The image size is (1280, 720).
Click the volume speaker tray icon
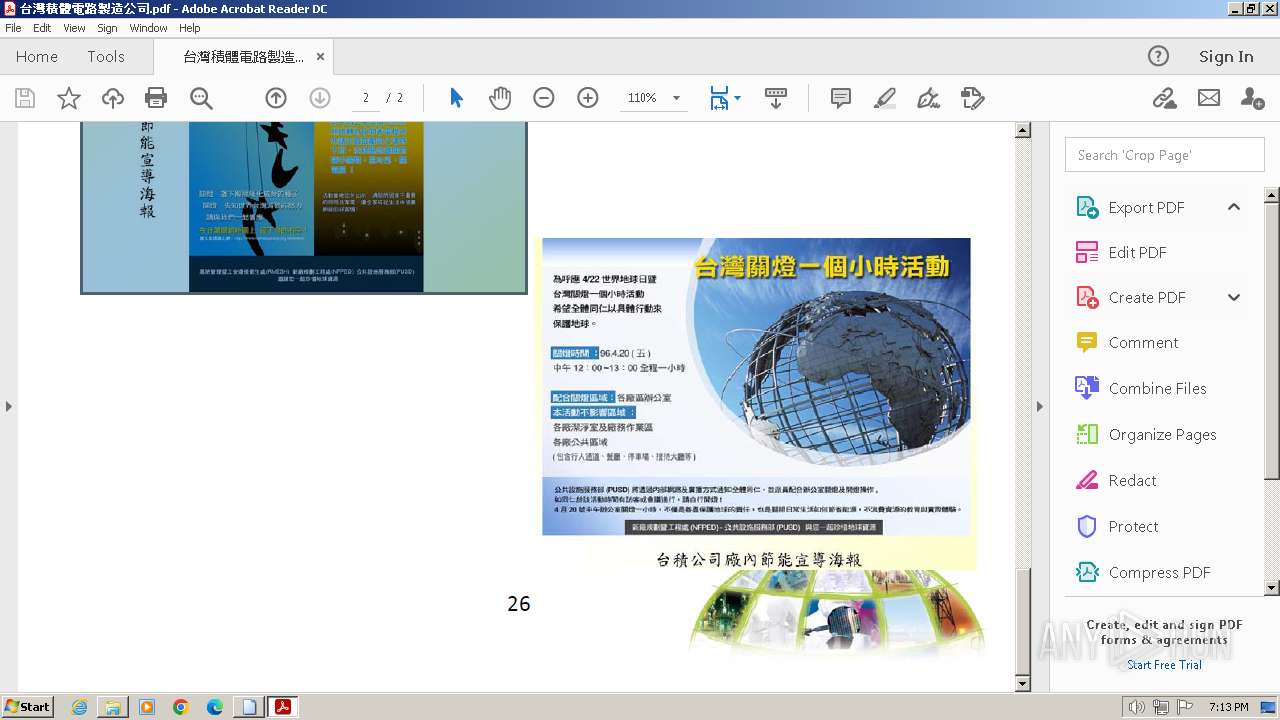[1136, 707]
